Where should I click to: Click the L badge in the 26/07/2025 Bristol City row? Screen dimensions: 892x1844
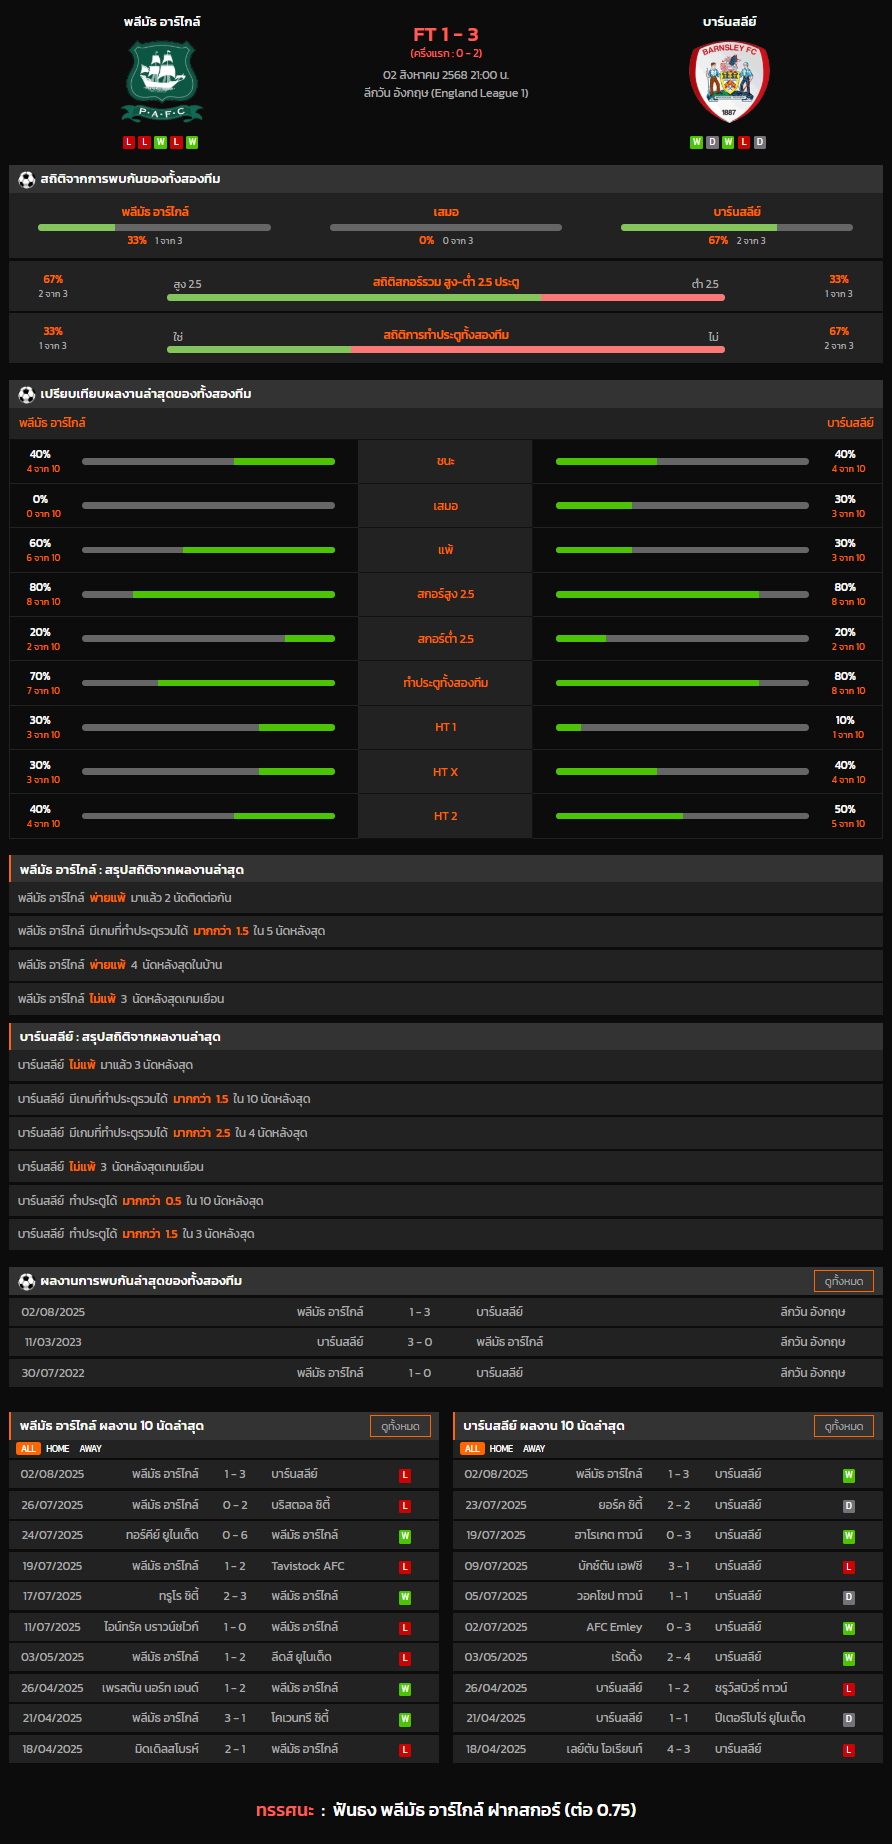[x=405, y=1506]
